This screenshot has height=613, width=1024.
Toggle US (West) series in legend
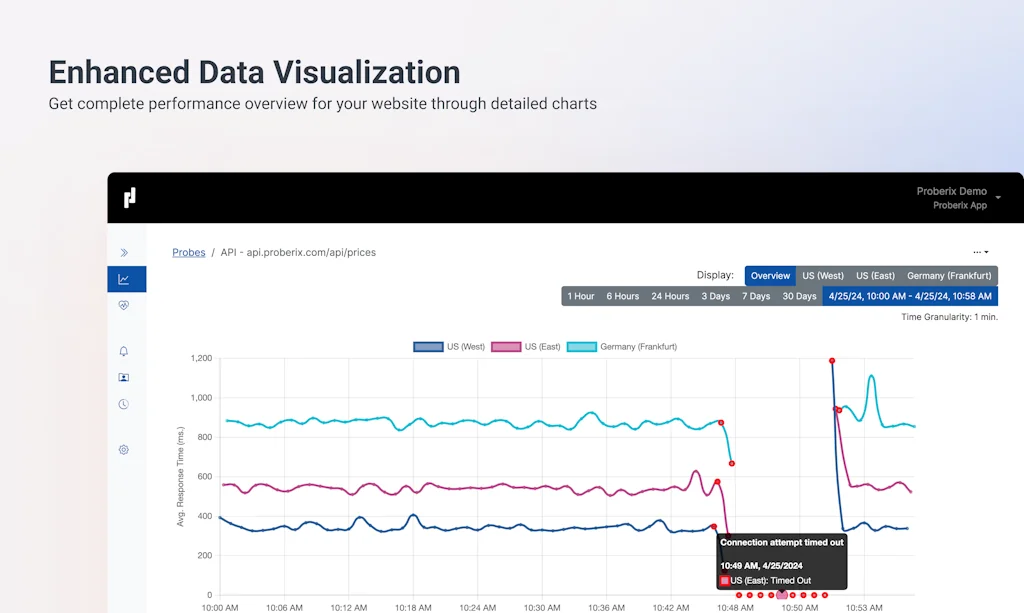click(449, 347)
